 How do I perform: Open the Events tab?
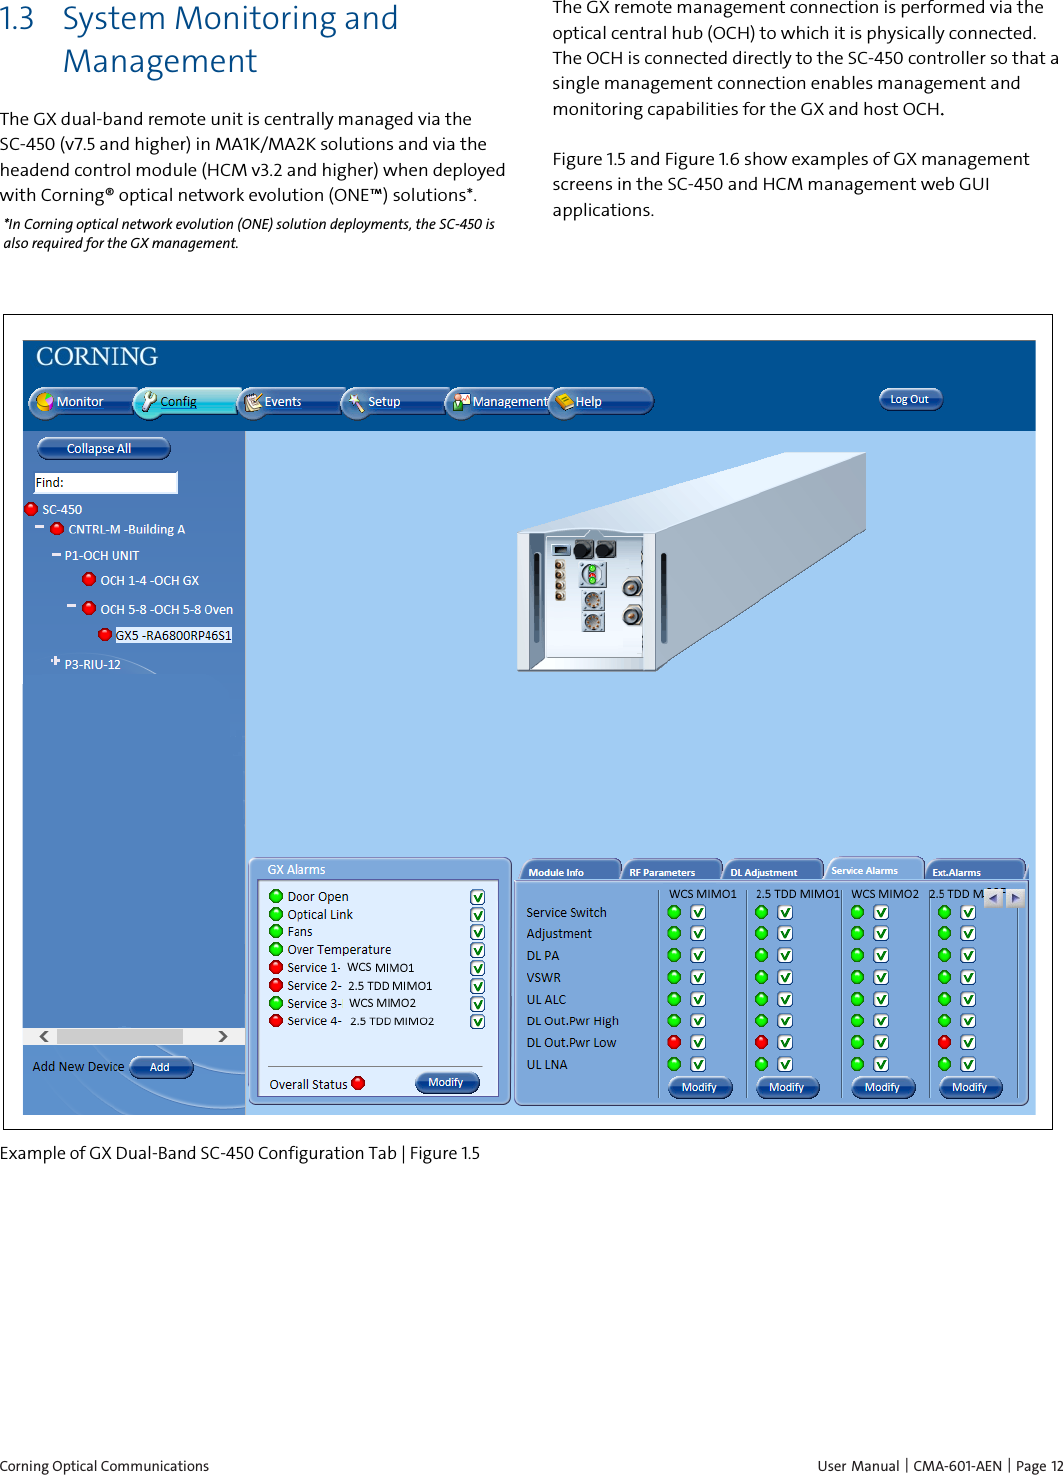point(291,401)
